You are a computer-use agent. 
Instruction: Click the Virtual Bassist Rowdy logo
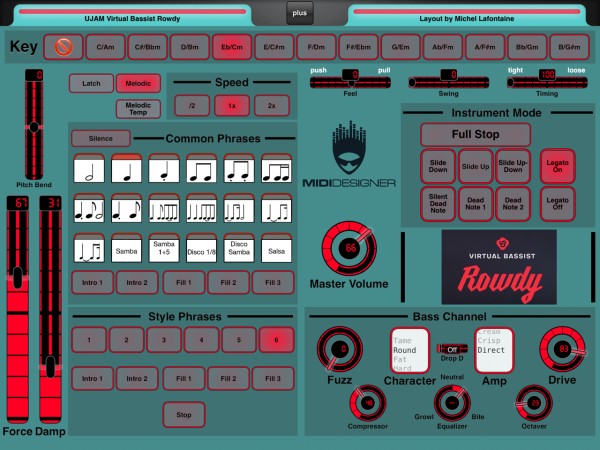point(499,267)
